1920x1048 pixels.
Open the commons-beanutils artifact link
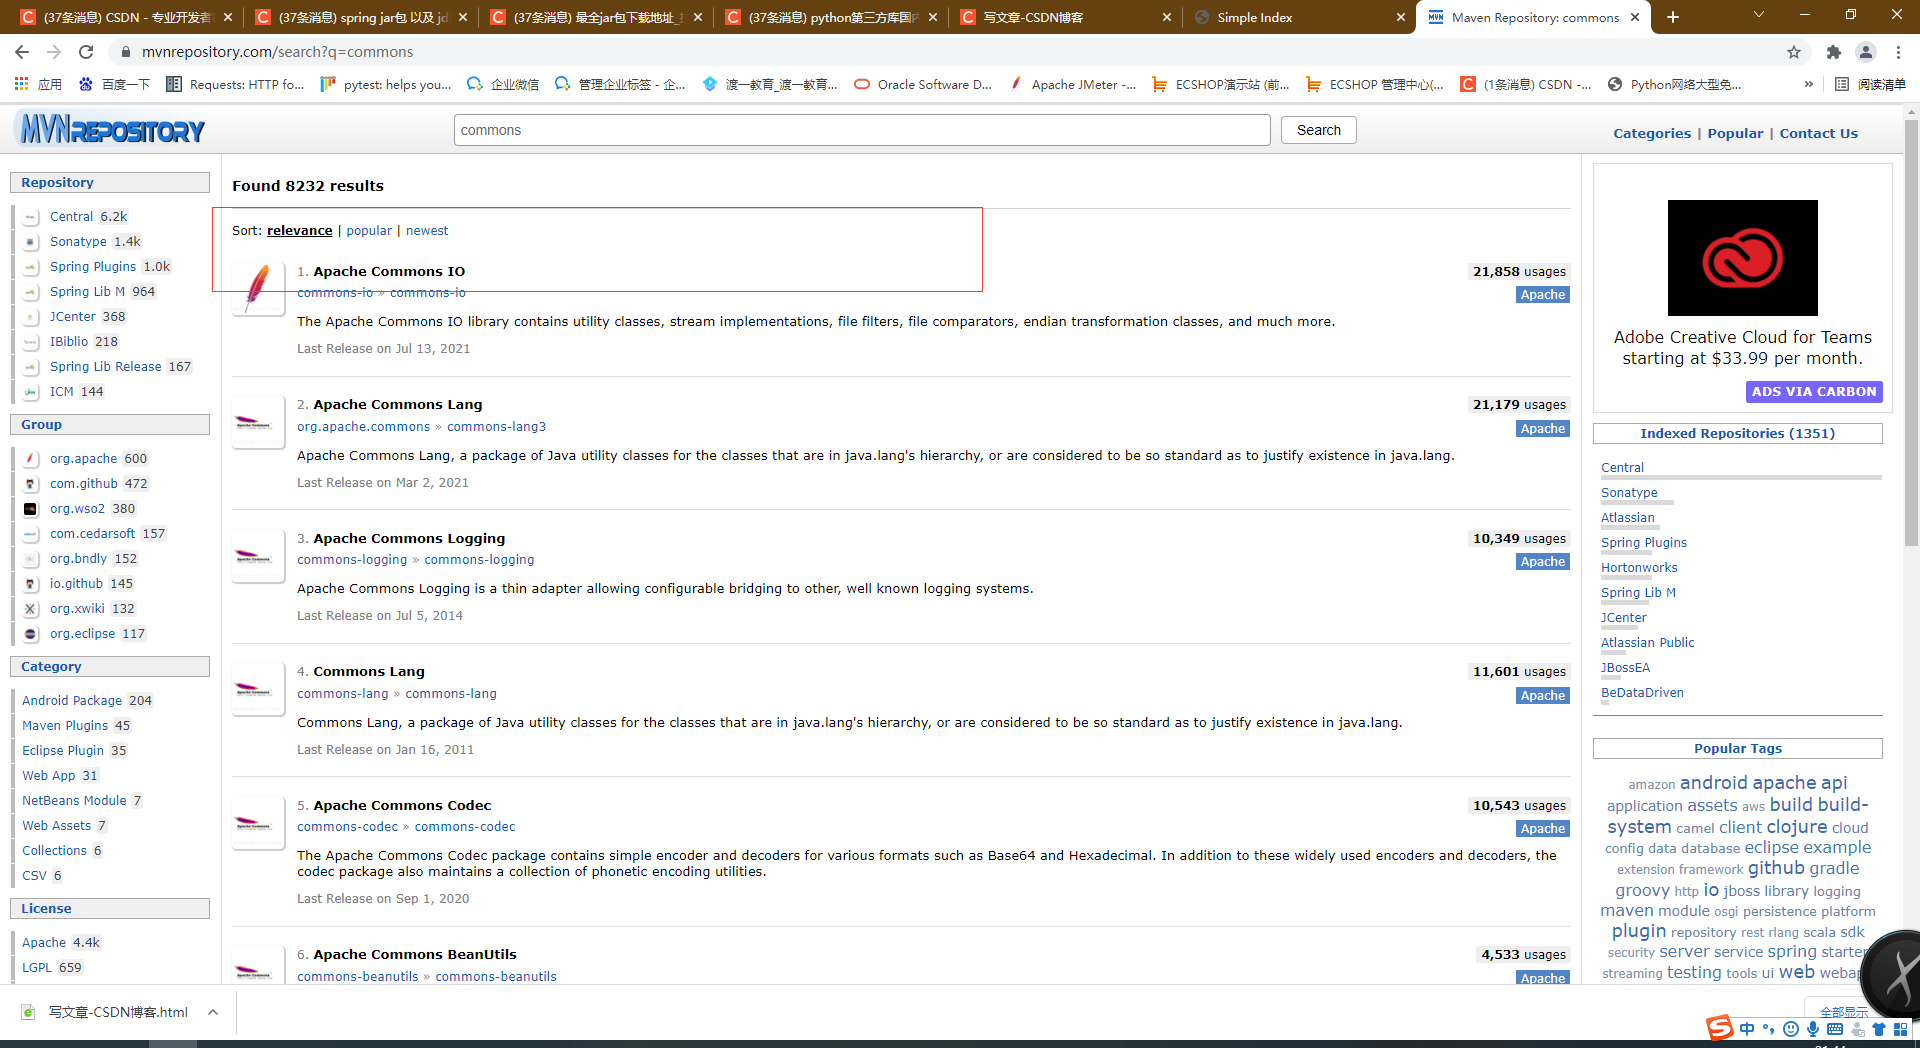(495, 977)
